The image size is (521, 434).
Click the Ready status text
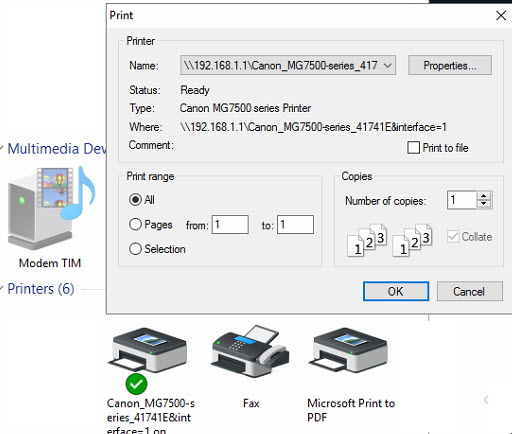tap(195, 90)
